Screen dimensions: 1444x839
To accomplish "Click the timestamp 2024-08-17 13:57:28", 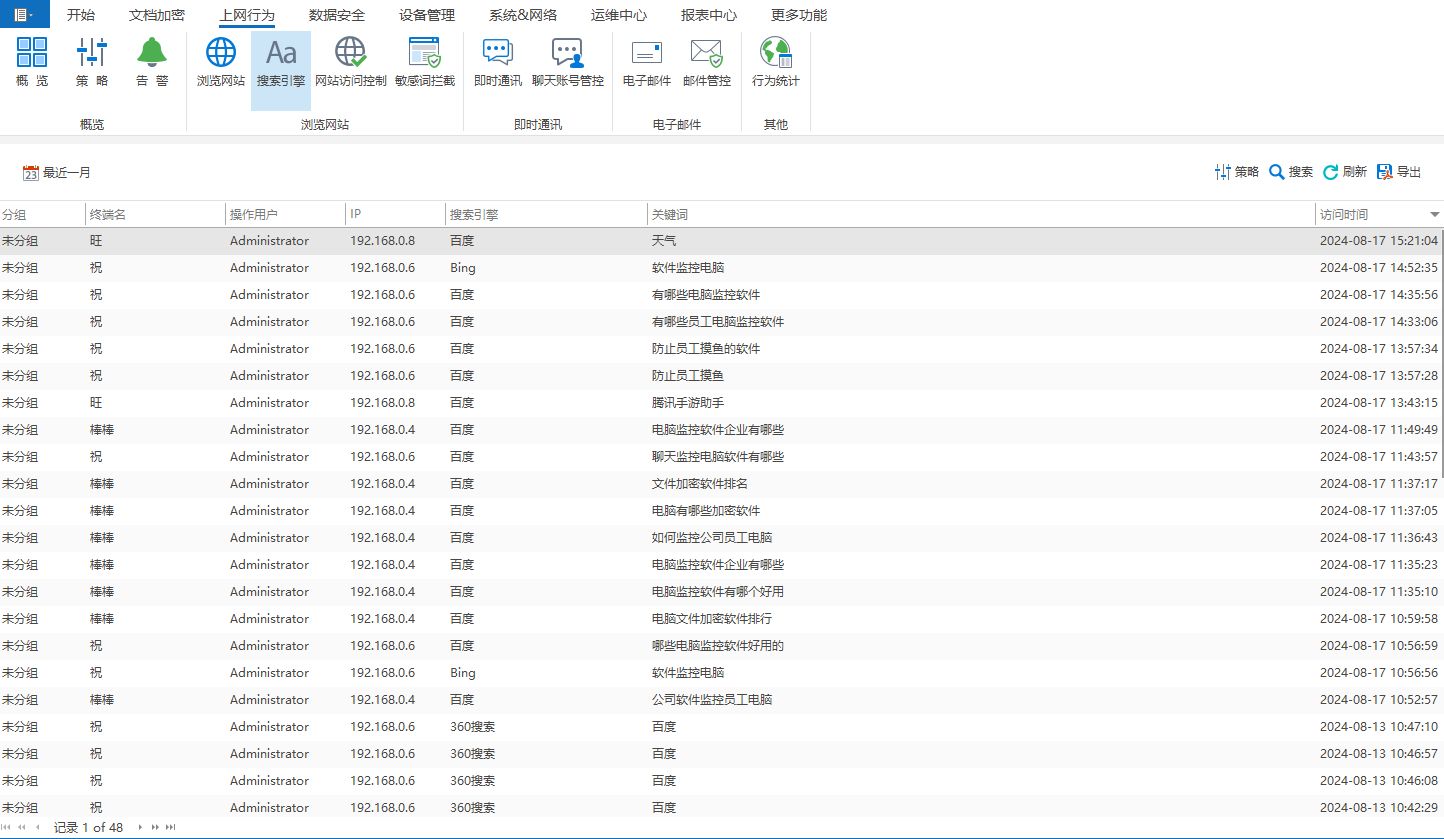I will coord(1379,376).
